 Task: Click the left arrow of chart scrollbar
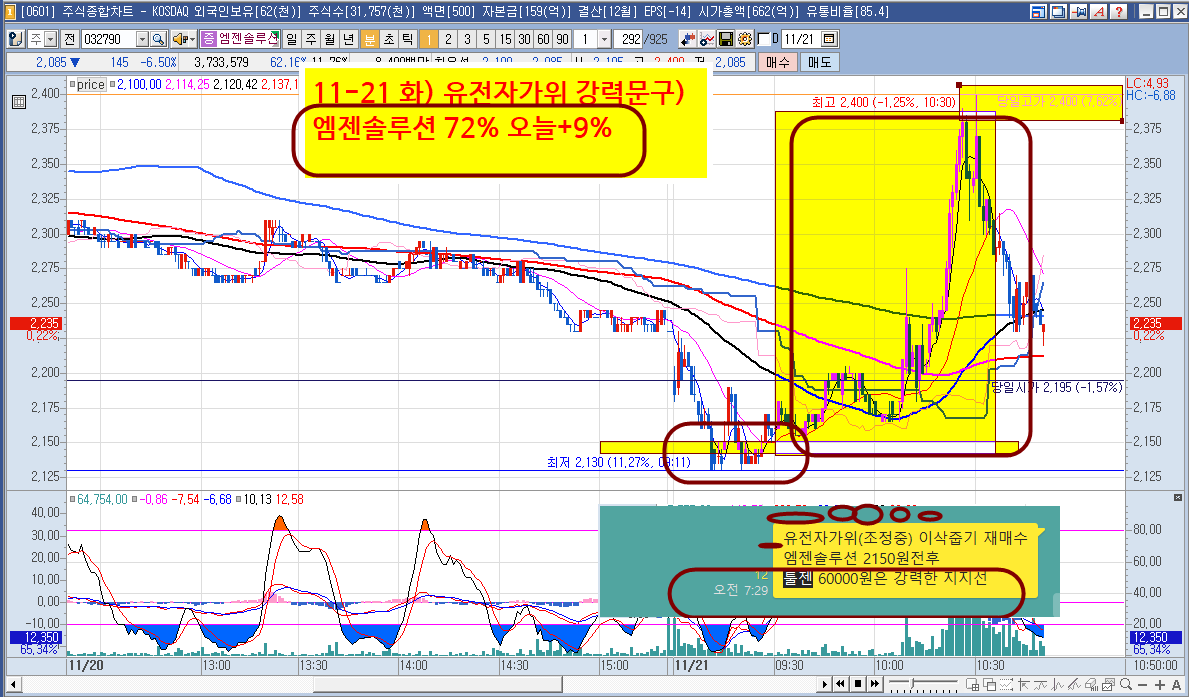tap(13, 684)
